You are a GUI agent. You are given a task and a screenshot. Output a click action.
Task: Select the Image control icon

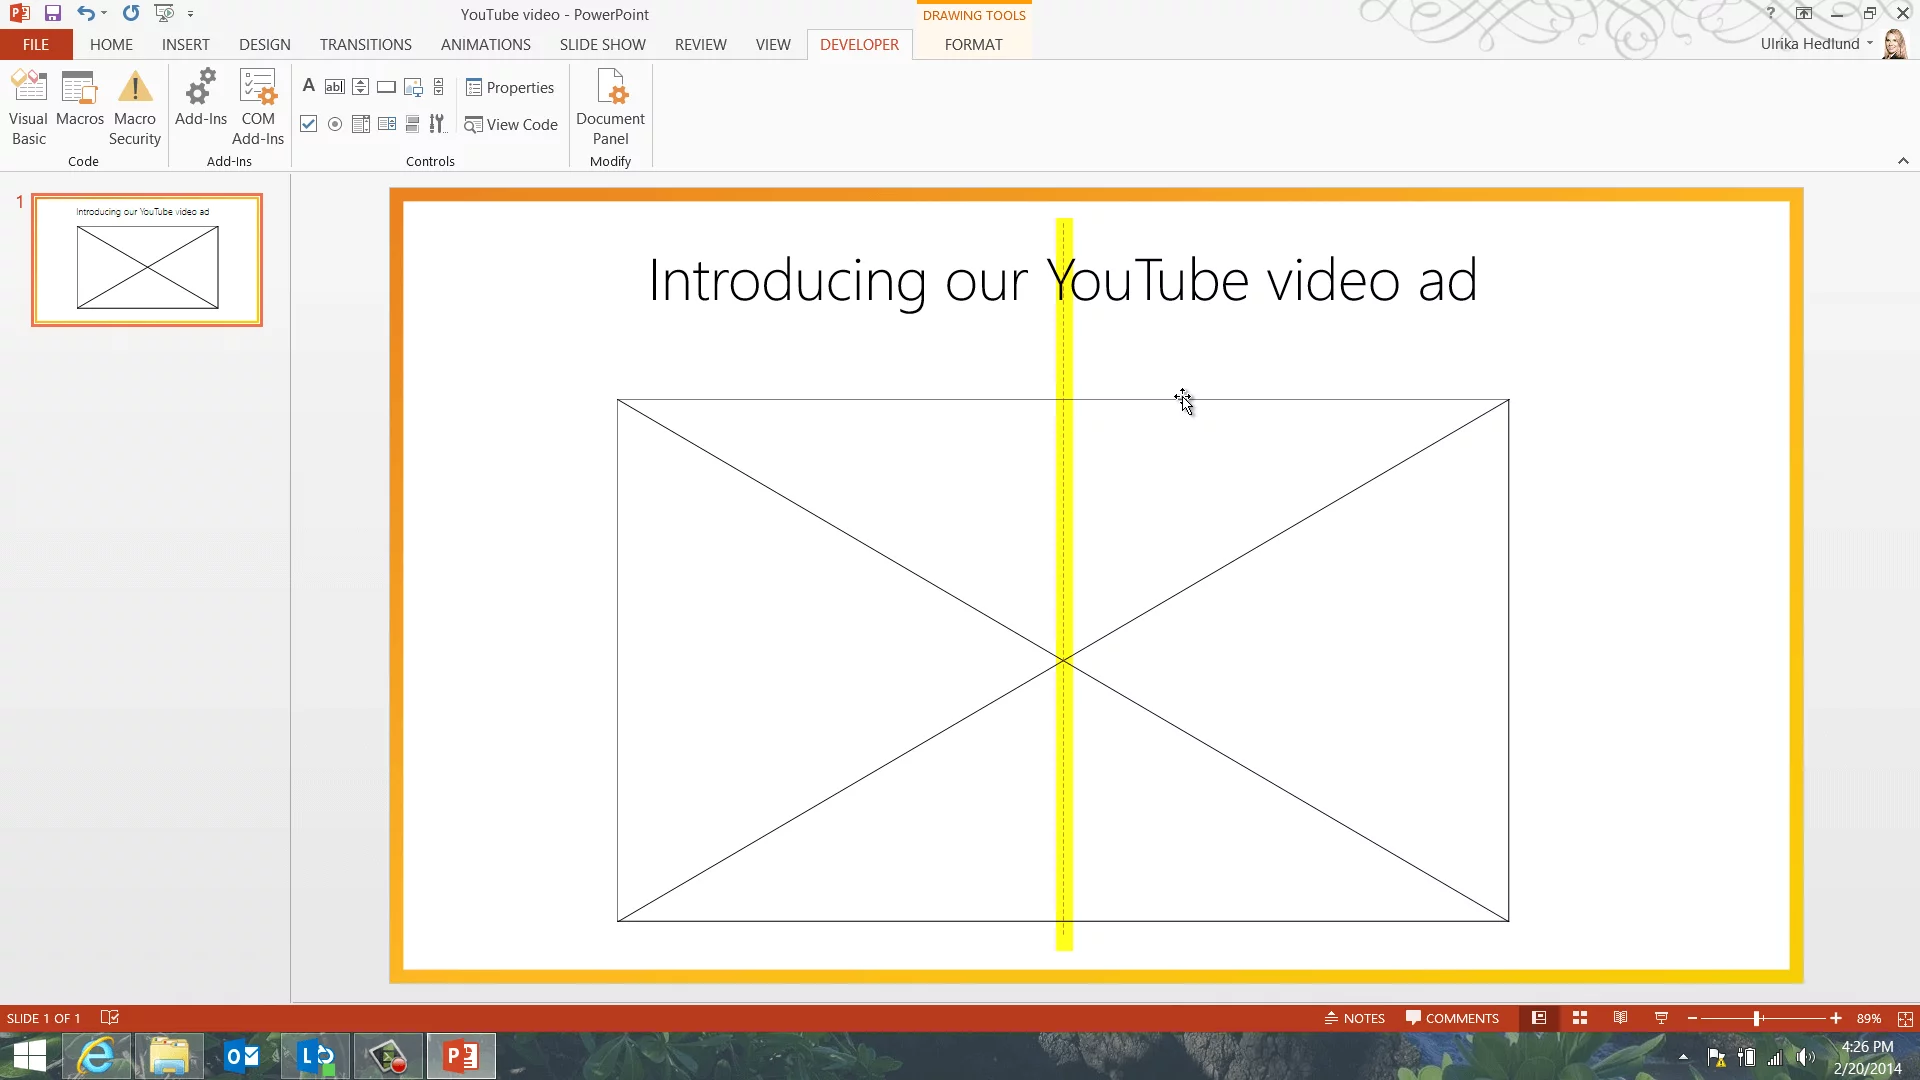412,87
